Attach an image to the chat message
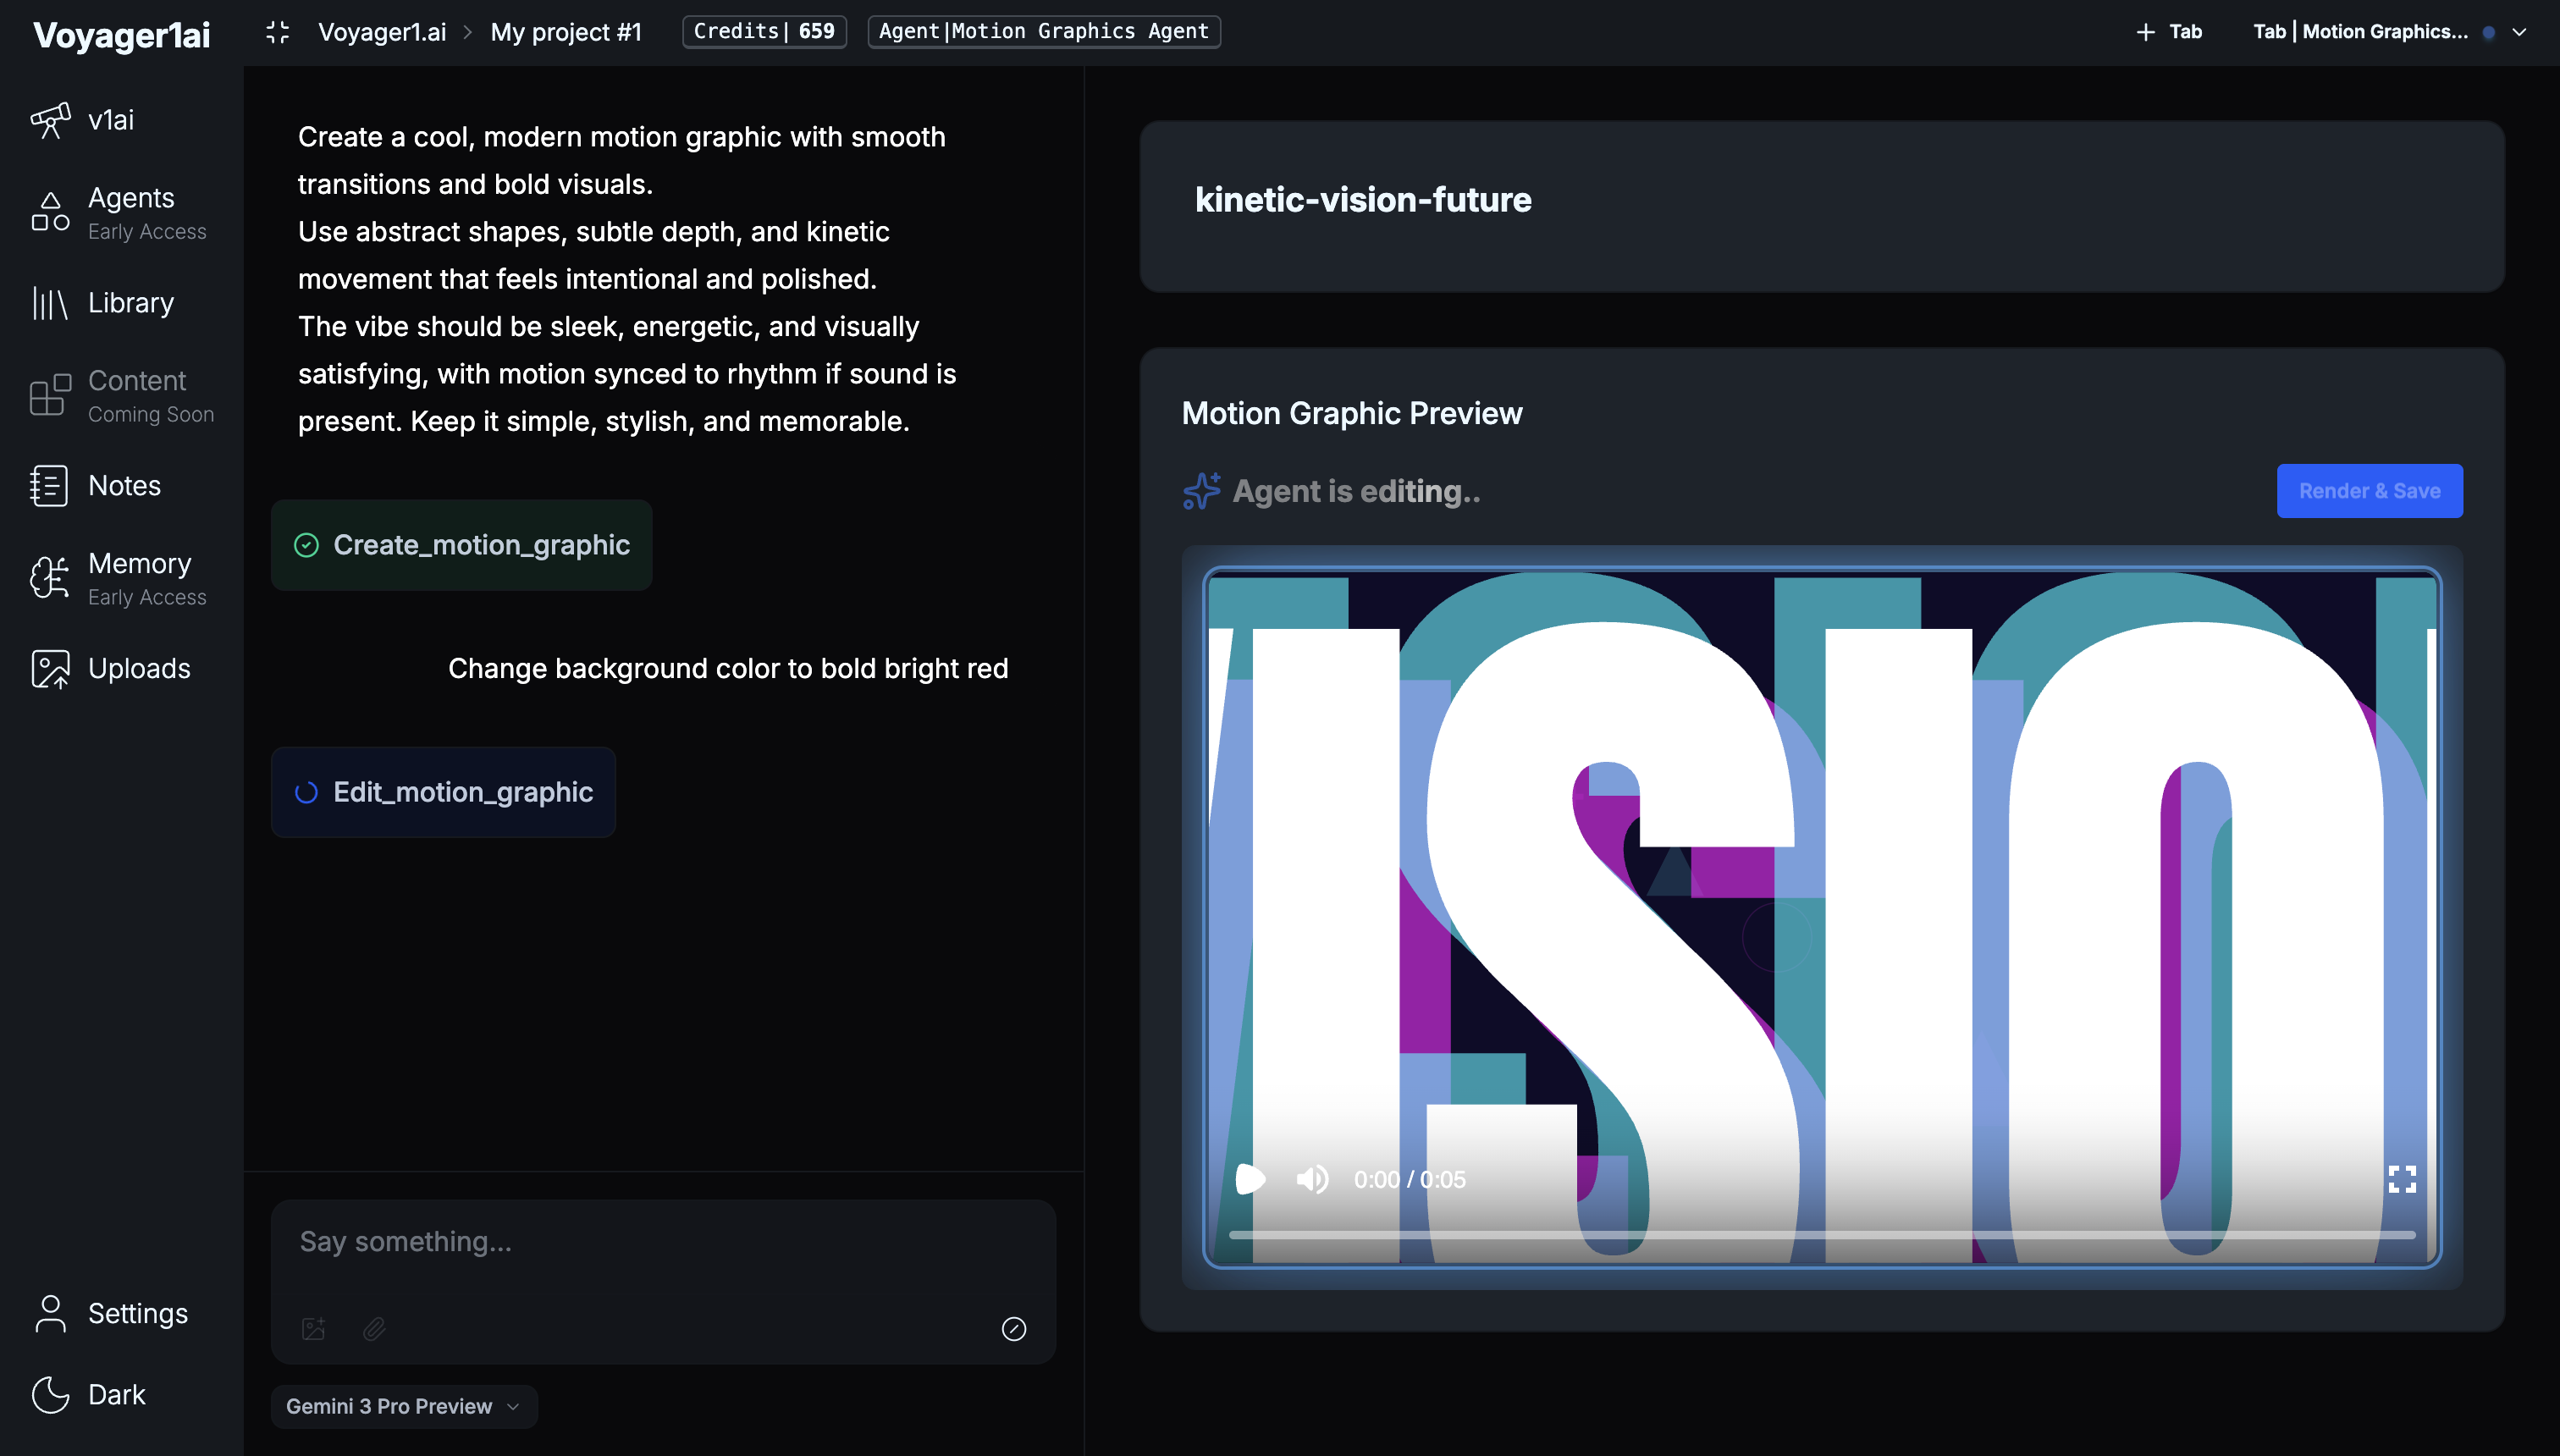The width and height of the screenshot is (2560, 1456). [x=314, y=1328]
